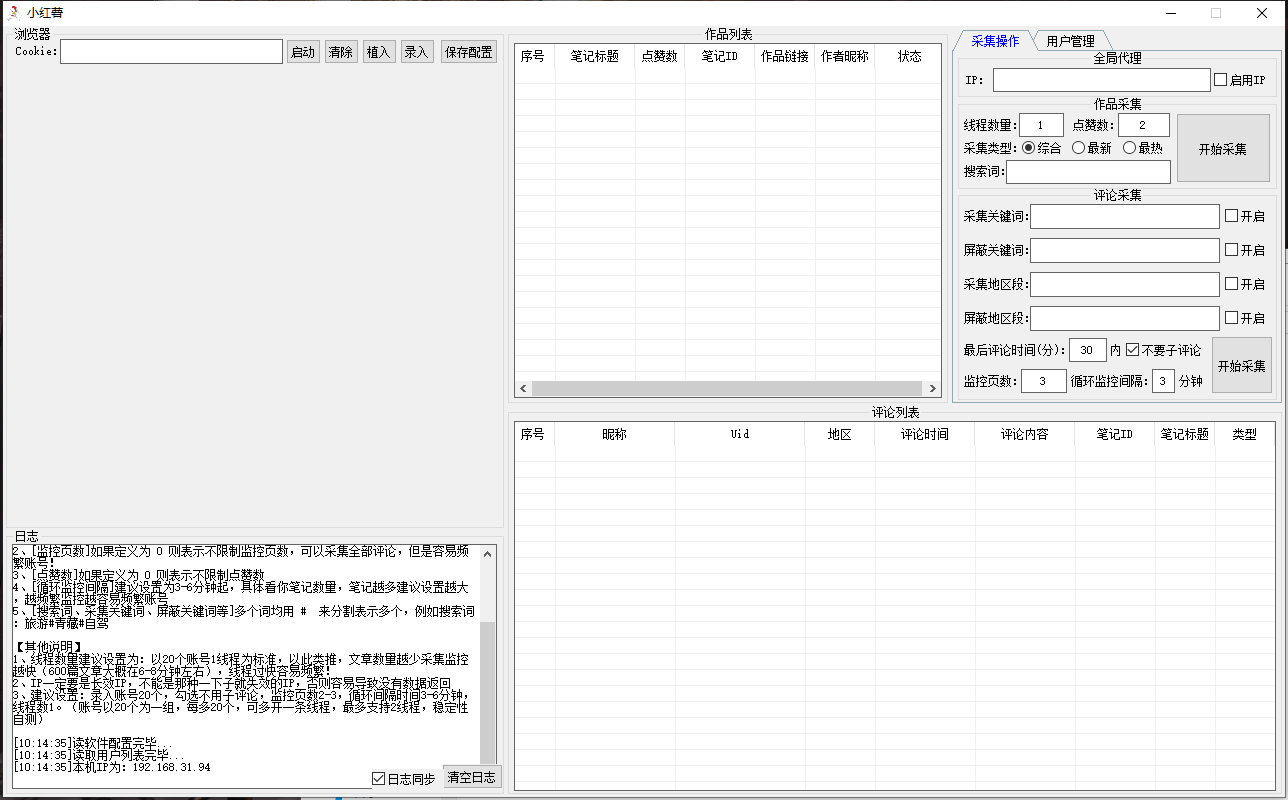Click 开始采集 in the 作品采集 section
The height and width of the screenshot is (800, 1288).
coord(1223,149)
